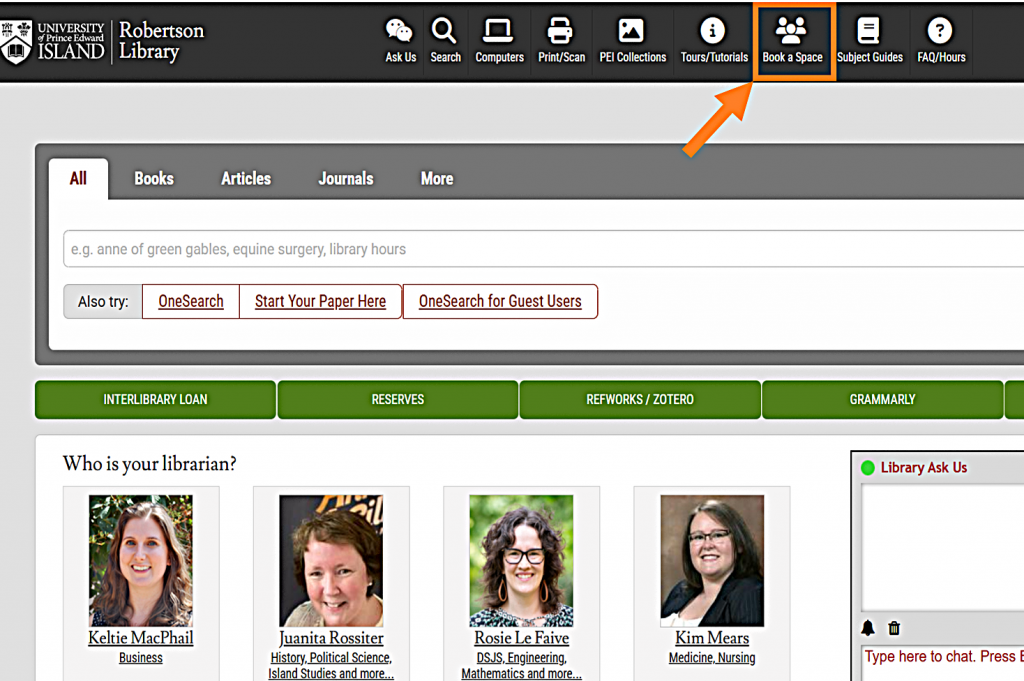Open PEI Collections image icon

pyautogui.click(x=632, y=32)
